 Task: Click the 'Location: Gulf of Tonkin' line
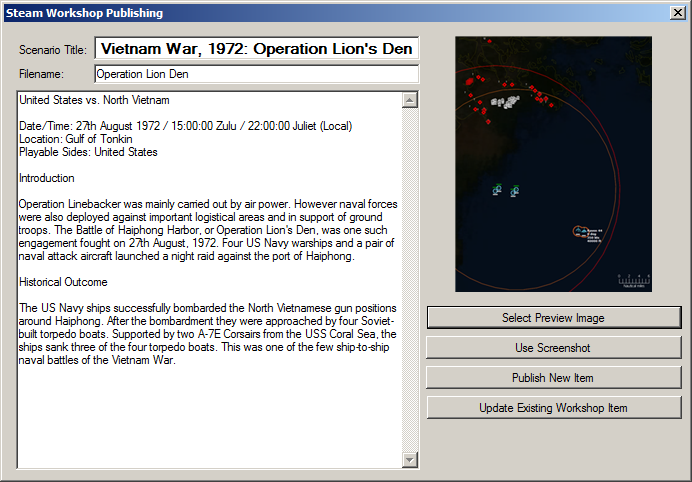[75, 139]
